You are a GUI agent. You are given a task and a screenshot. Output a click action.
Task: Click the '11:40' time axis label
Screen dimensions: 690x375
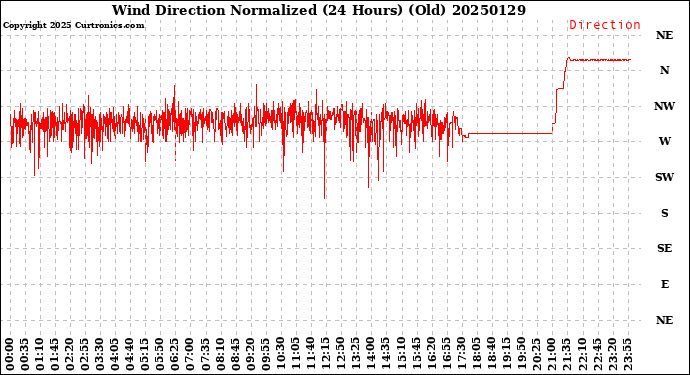tap(311, 355)
